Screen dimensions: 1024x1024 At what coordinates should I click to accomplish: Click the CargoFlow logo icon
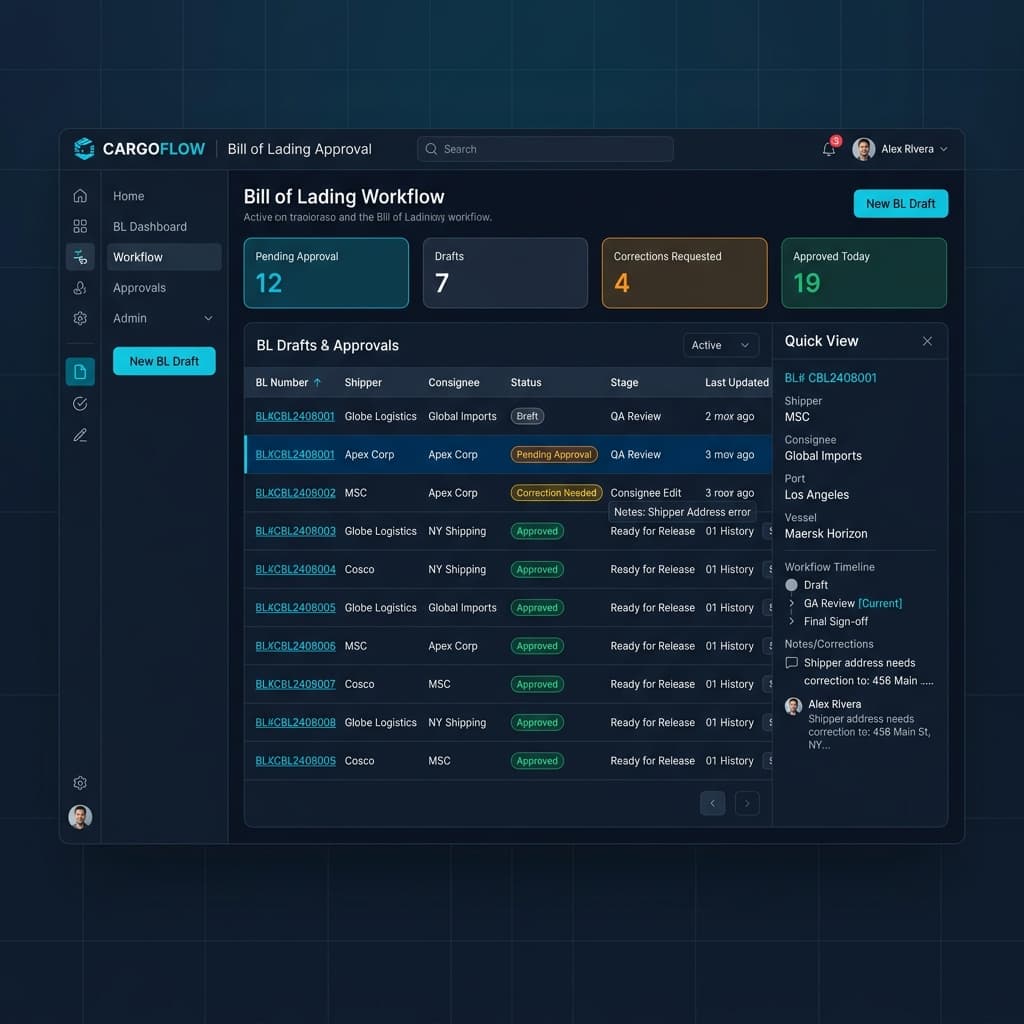click(84, 149)
